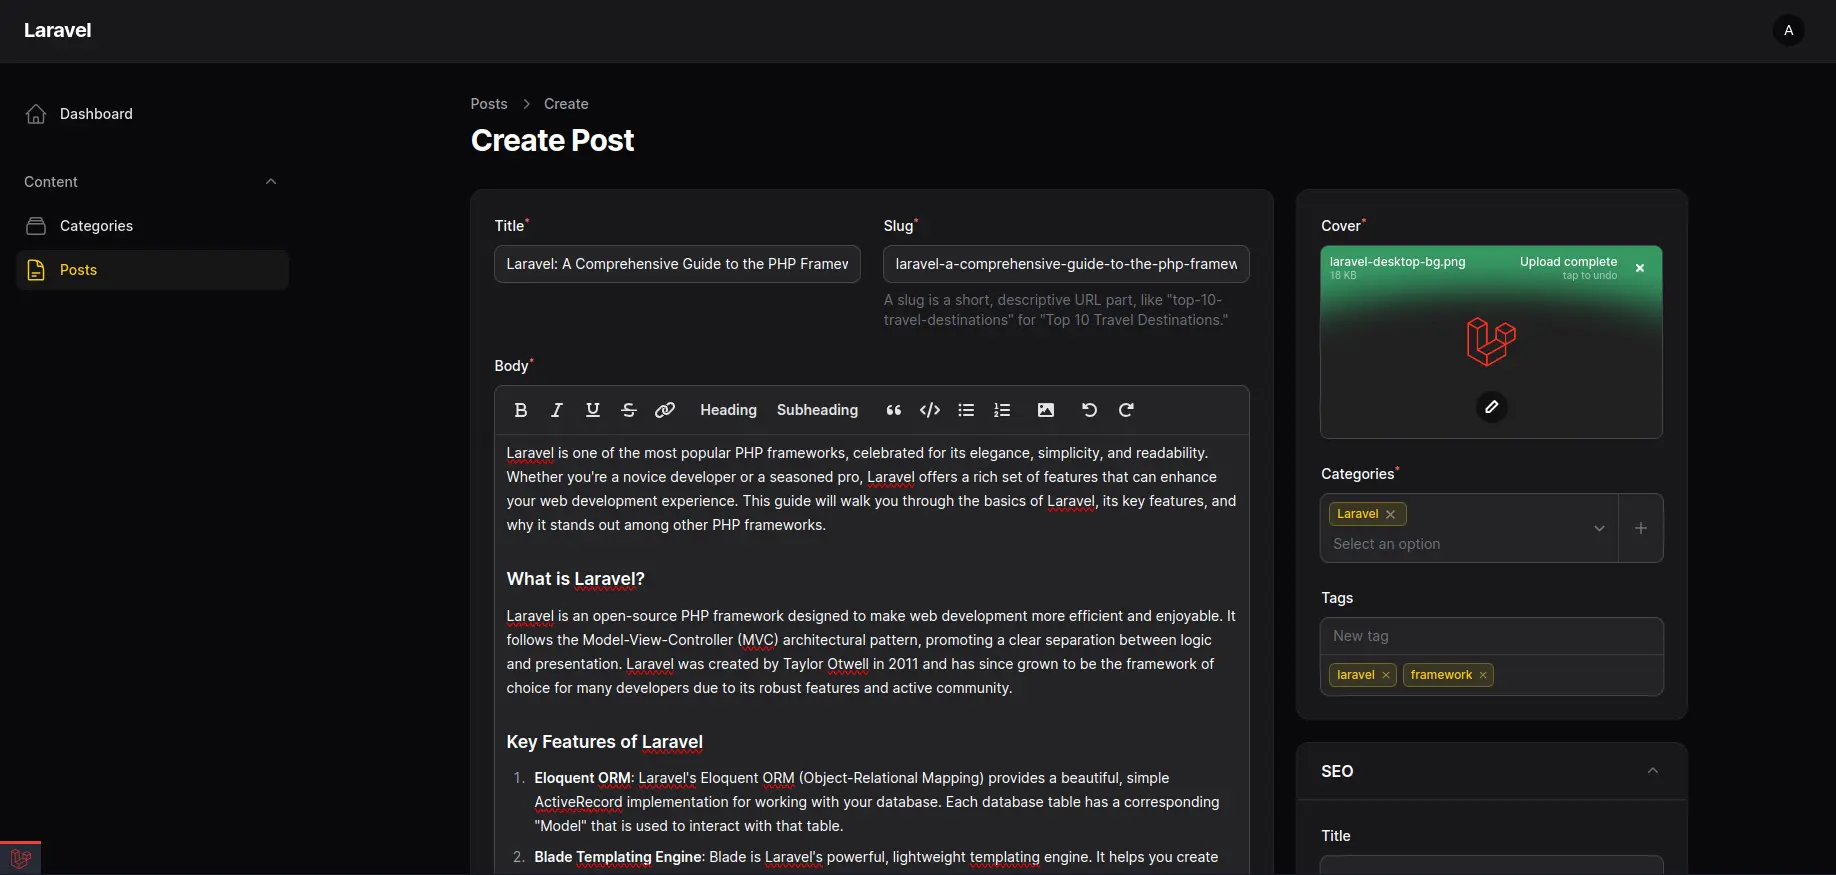Create a bulleted list in the editor
1836x875 pixels.
966,410
